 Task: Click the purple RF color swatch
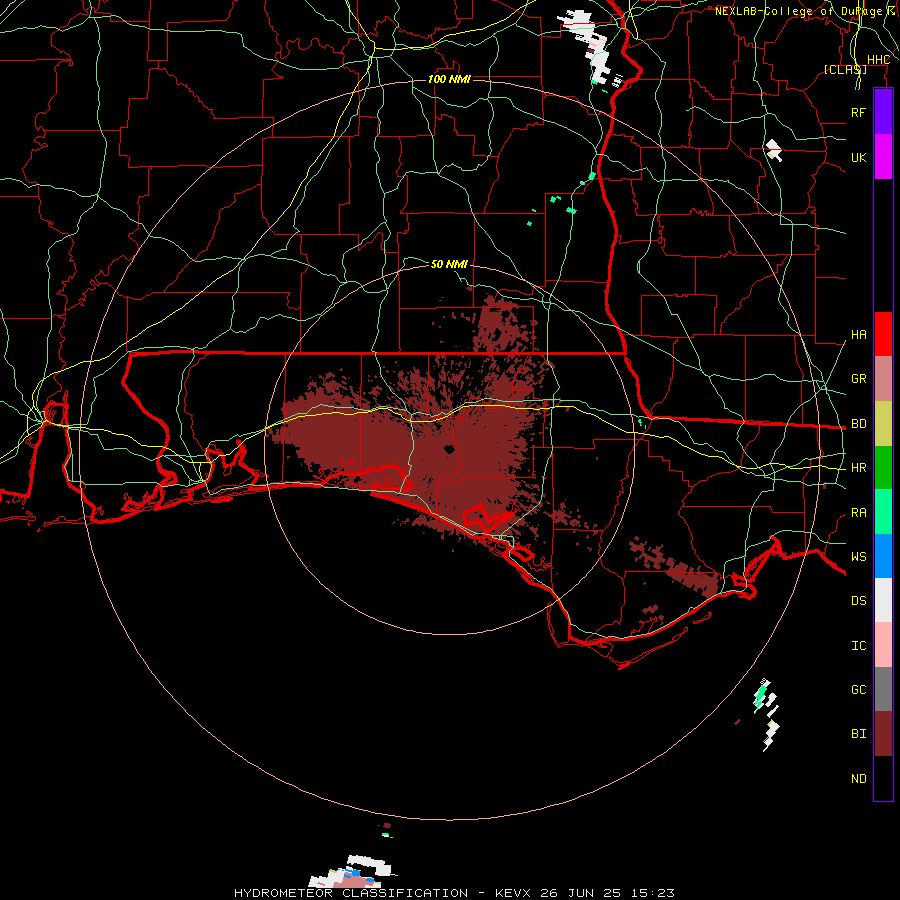pyautogui.click(x=883, y=112)
